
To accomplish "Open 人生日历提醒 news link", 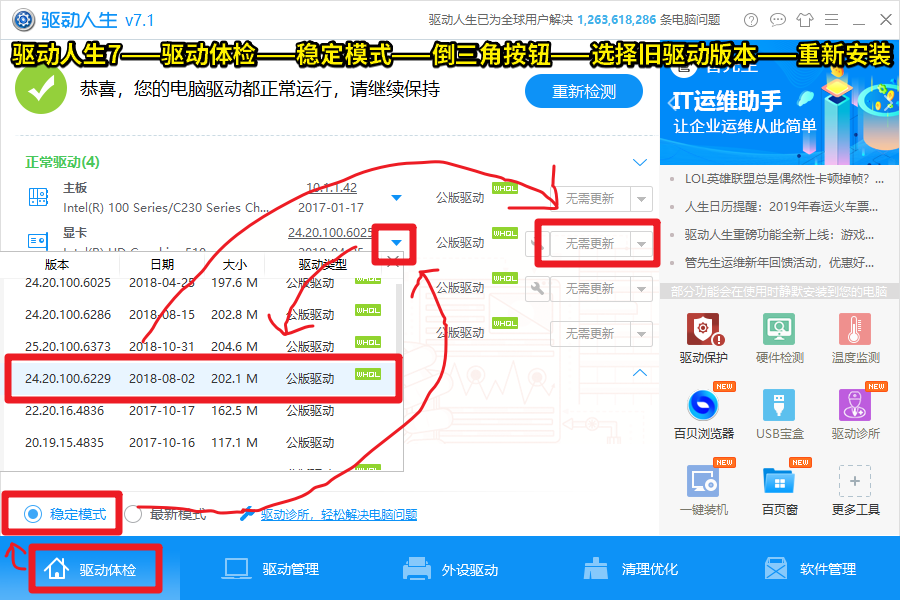I will coord(781,207).
